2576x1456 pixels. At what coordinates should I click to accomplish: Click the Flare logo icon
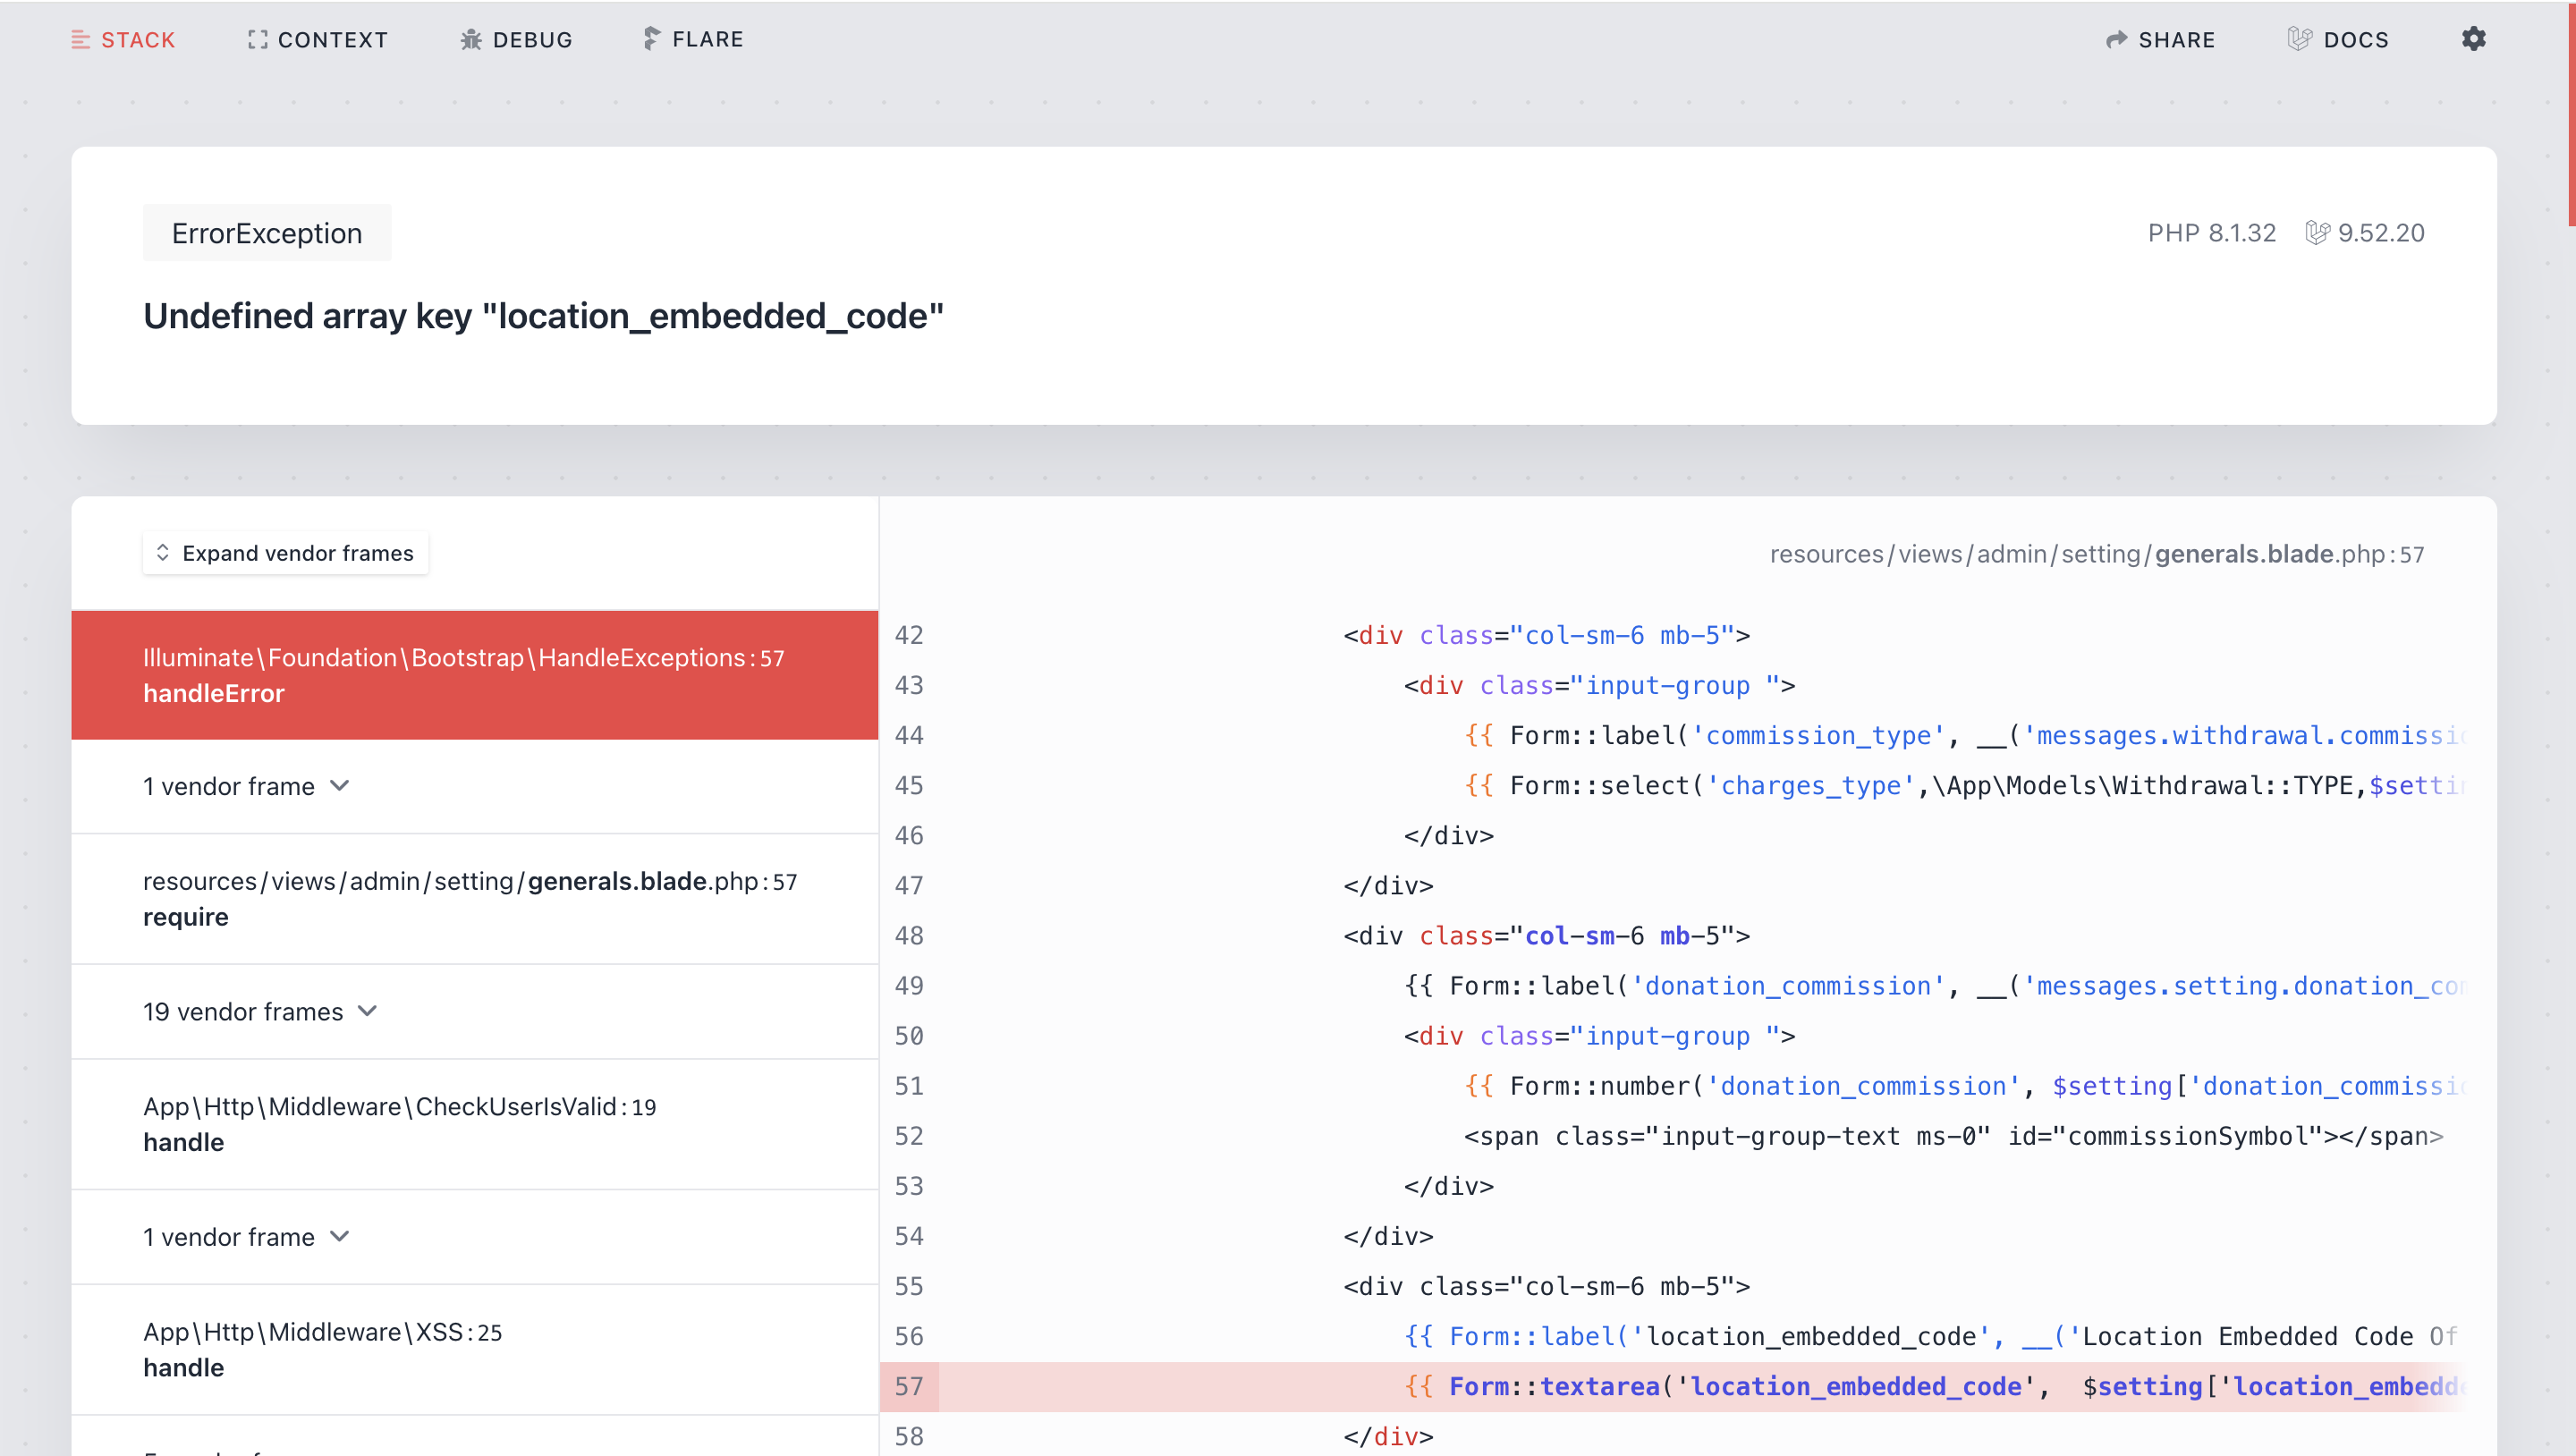click(651, 39)
